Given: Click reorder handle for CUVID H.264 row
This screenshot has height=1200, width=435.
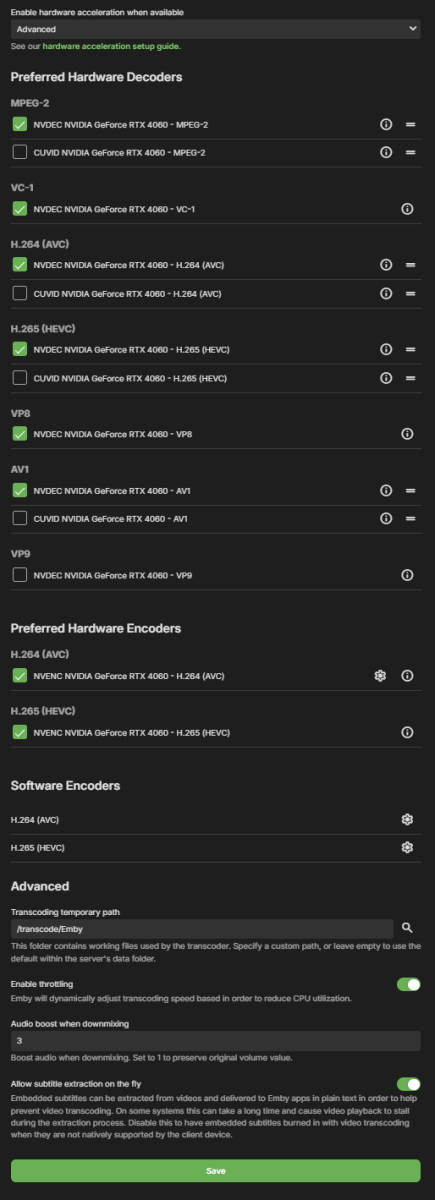Looking at the screenshot, I should pyautogui.click(x=410, y=293).
